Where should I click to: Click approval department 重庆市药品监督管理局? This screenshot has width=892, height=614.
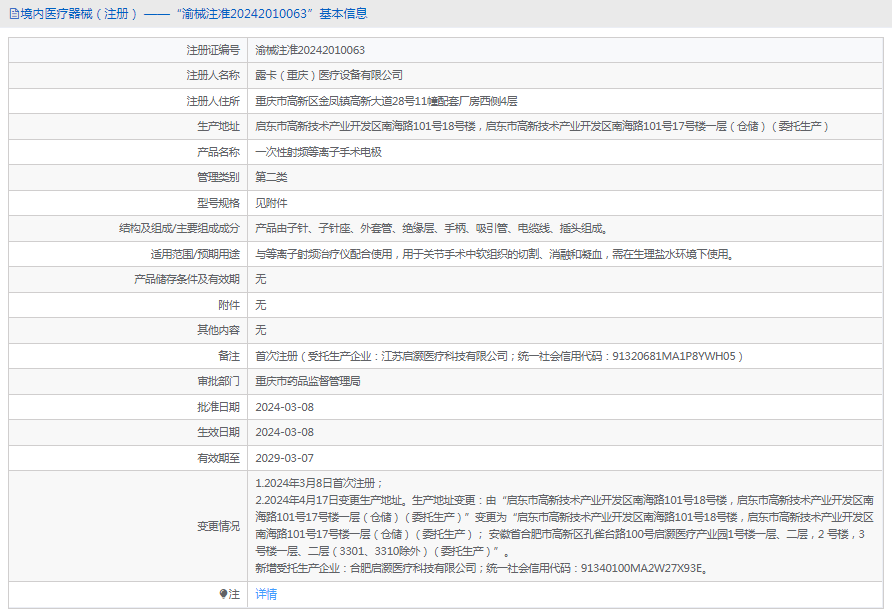coord(307,381)
